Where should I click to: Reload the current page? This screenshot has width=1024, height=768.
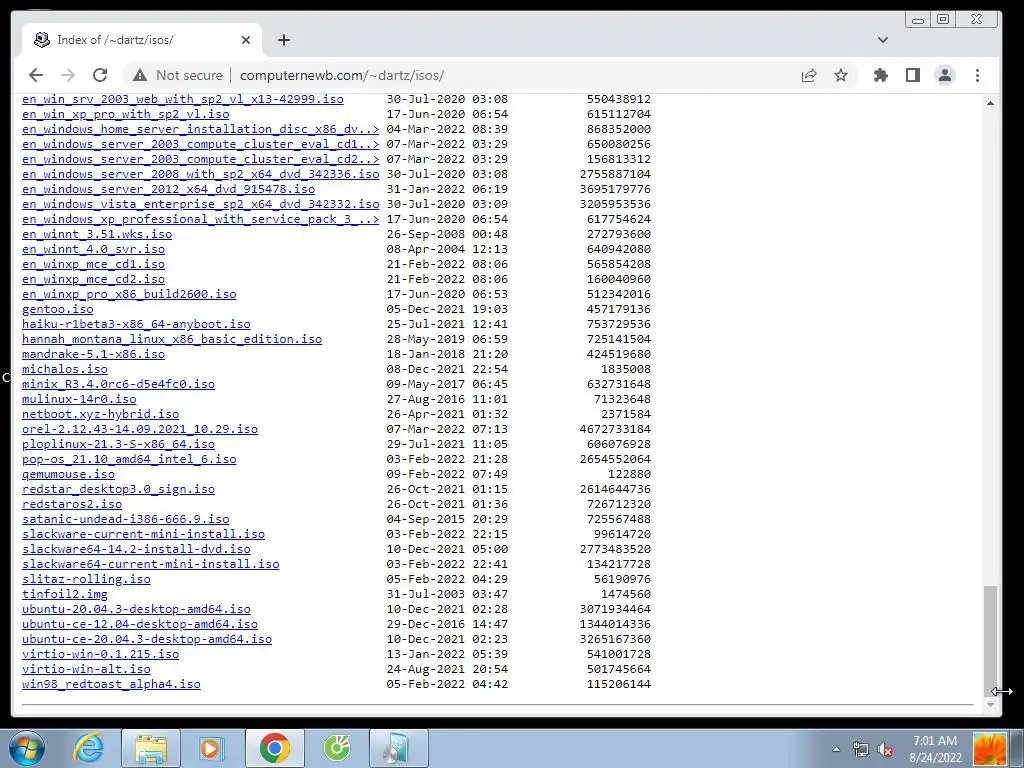click(100, 75)
